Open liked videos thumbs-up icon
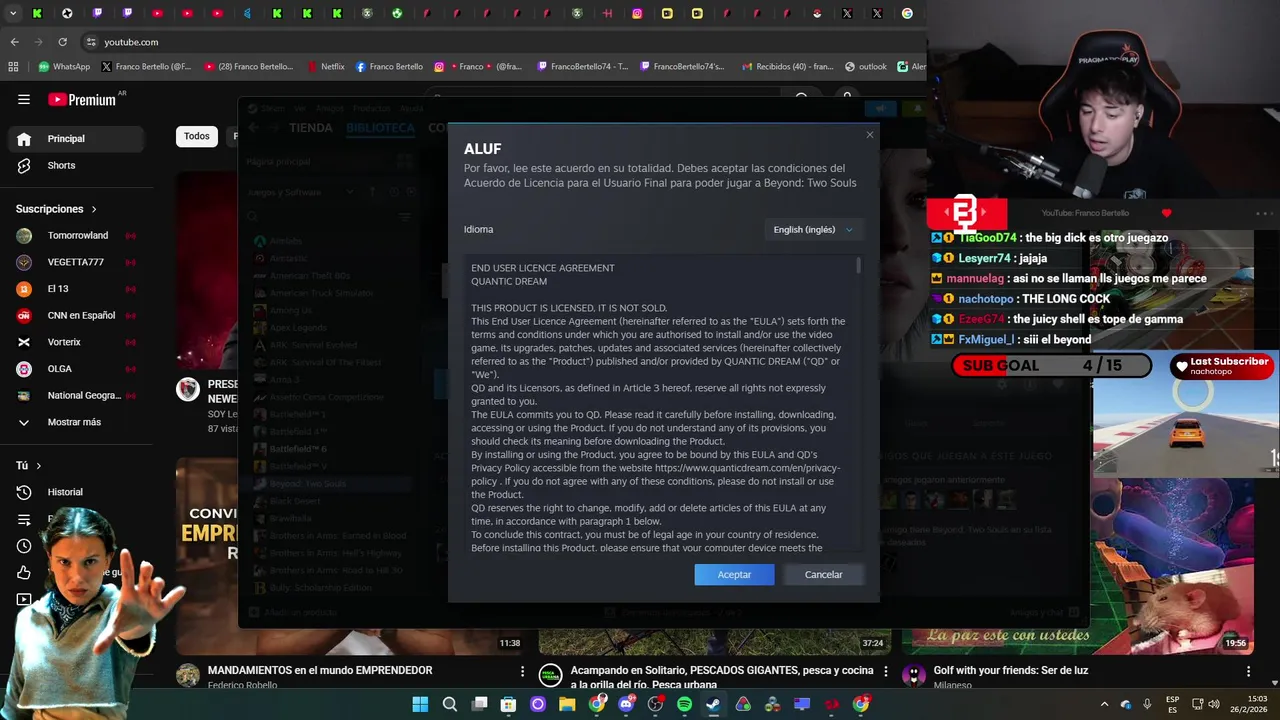 tap(24, 573)
